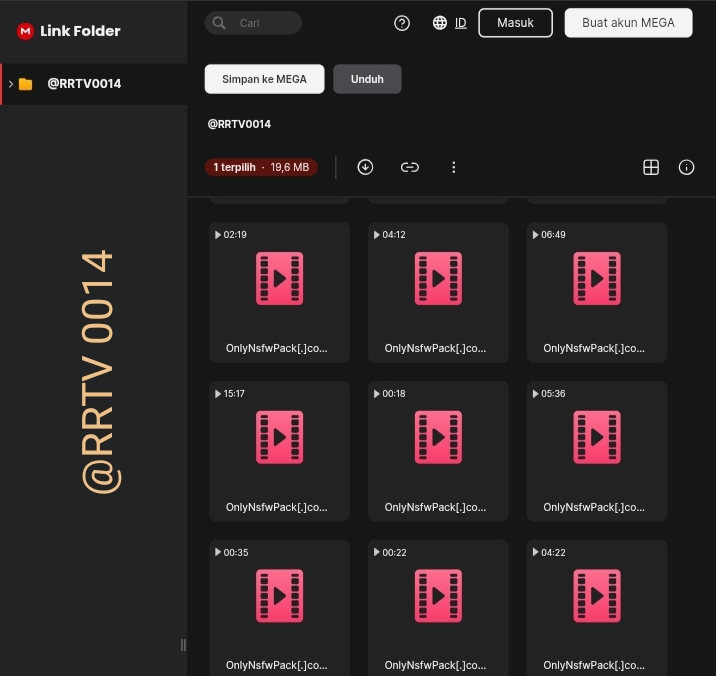Screen dimensions: 716x676
Task: Click the magnifier search icon
Action: point(219,23)
